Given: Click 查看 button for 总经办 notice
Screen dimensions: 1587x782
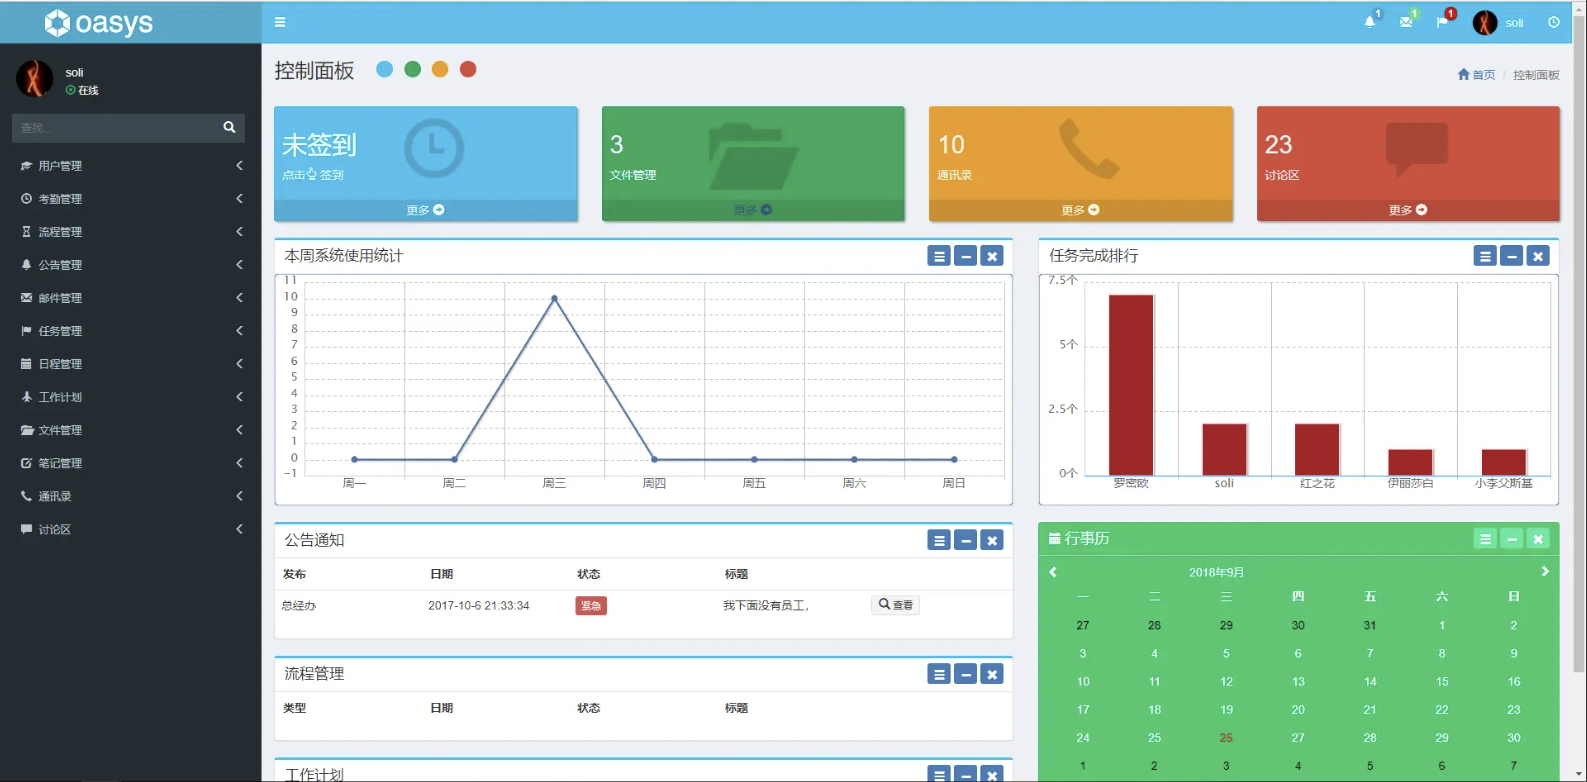Looking at the screenshot, I should coord(895,605).
